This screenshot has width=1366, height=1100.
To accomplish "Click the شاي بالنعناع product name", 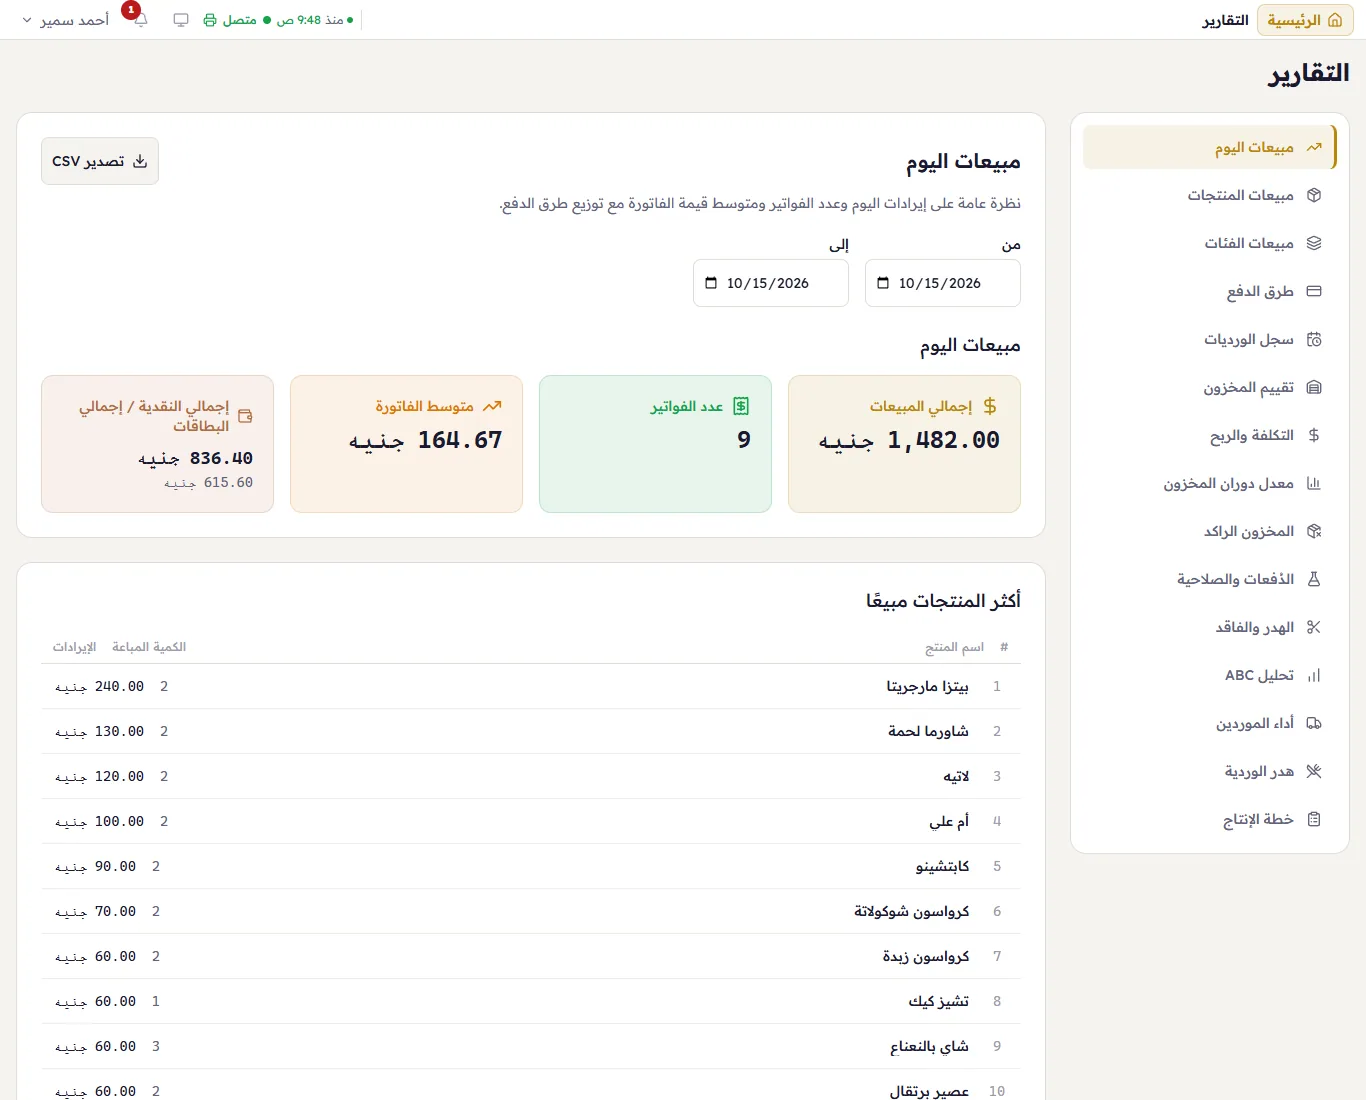I will [929, 1046].
